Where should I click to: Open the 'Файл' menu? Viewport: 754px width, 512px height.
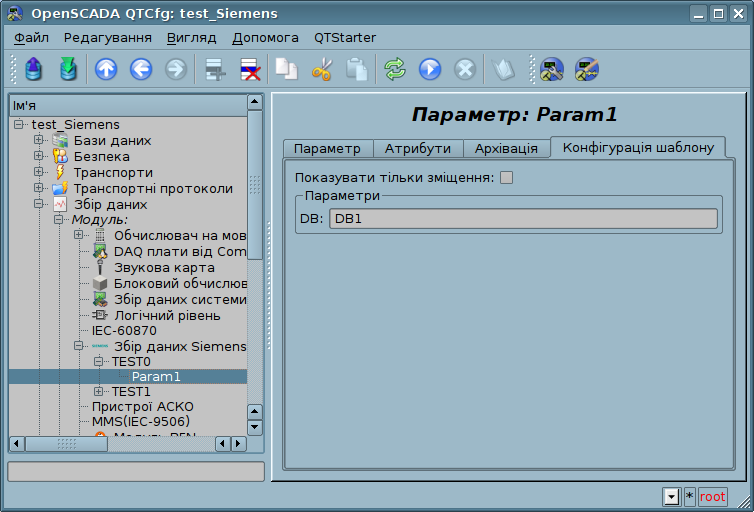pos(32,38)
